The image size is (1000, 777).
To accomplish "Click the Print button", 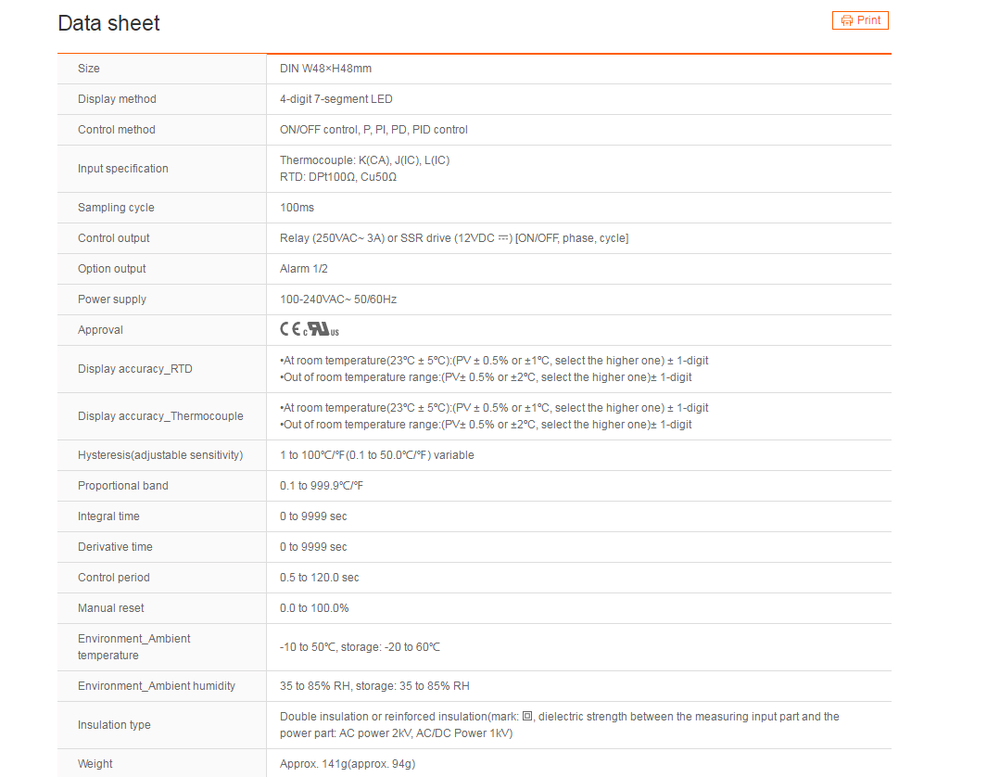I will 860,20.
